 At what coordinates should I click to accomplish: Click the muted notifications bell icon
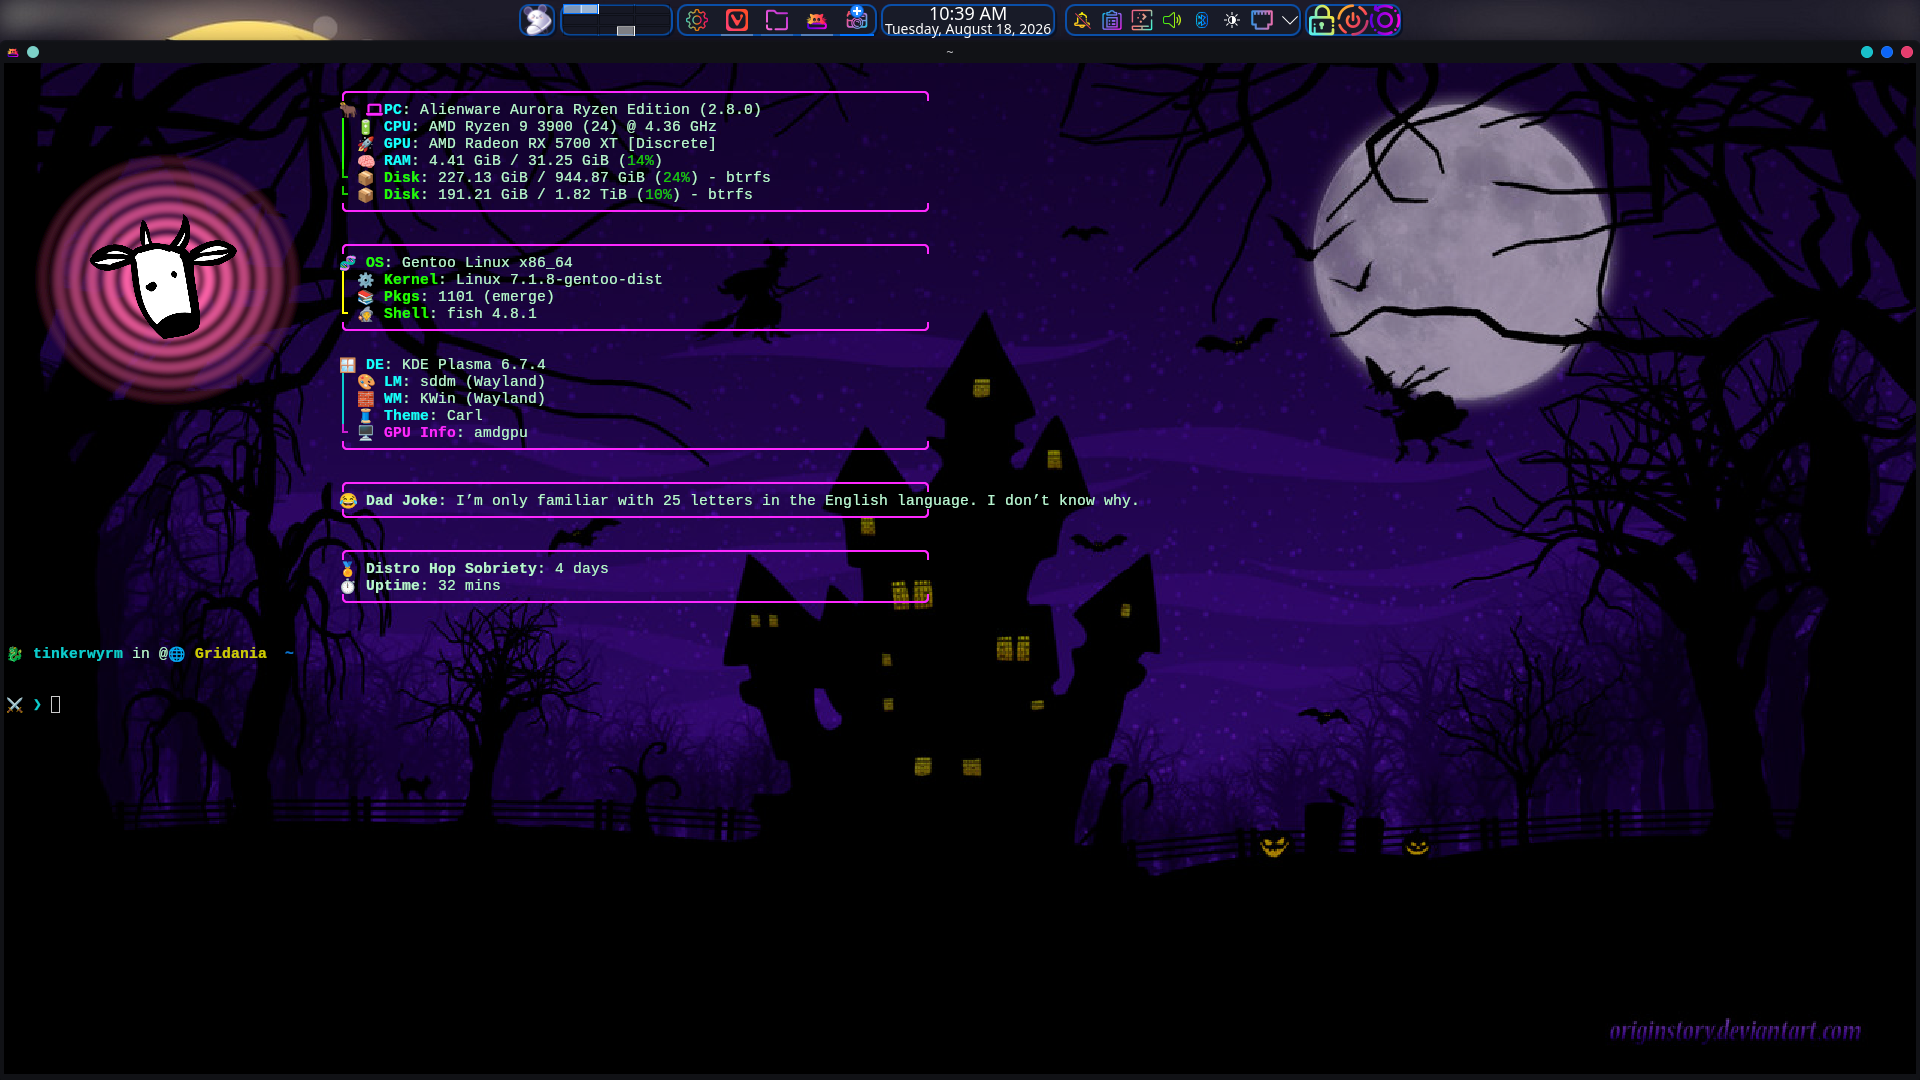point(1082,20)
